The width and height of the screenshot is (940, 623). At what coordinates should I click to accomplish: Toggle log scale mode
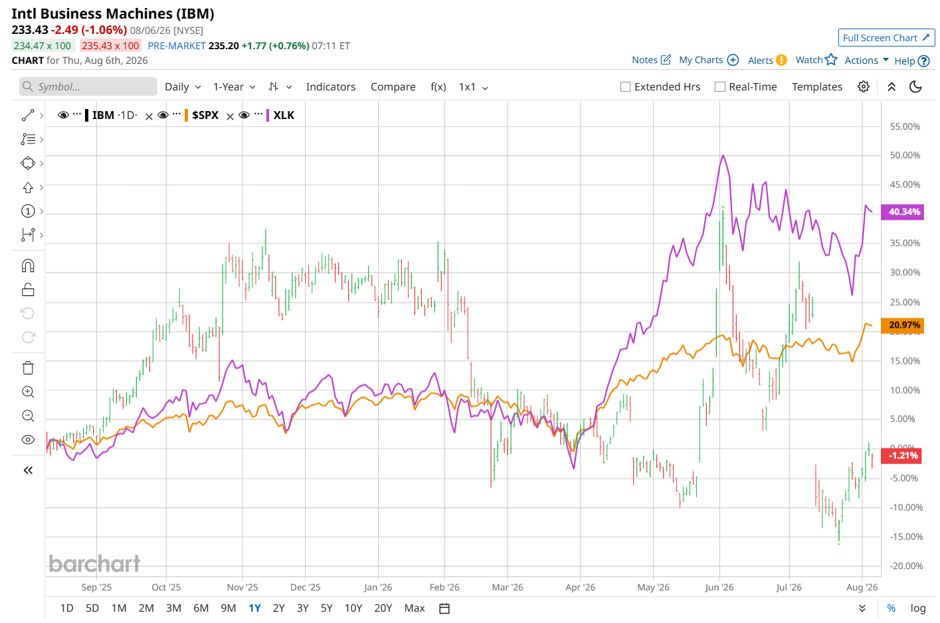pos(918,608)
